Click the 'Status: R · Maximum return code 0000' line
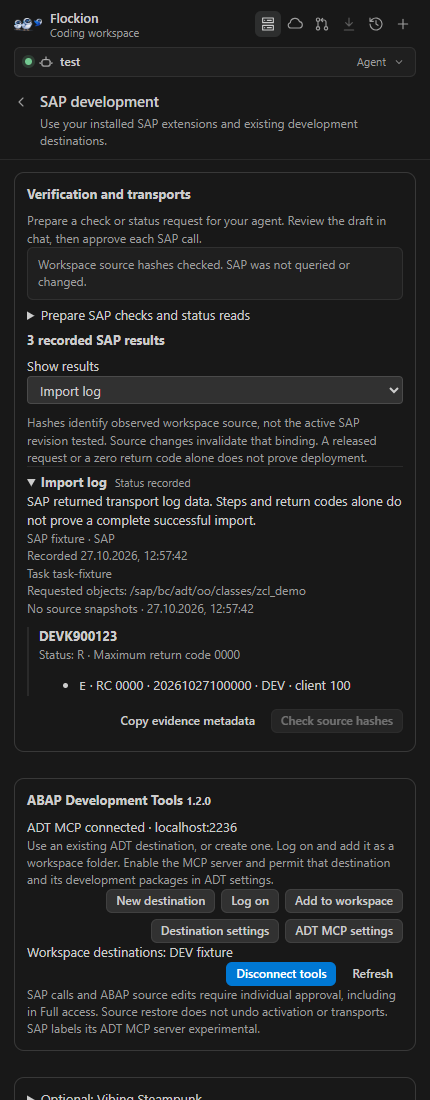This screenshot has height=1100, width=430. 140,655
